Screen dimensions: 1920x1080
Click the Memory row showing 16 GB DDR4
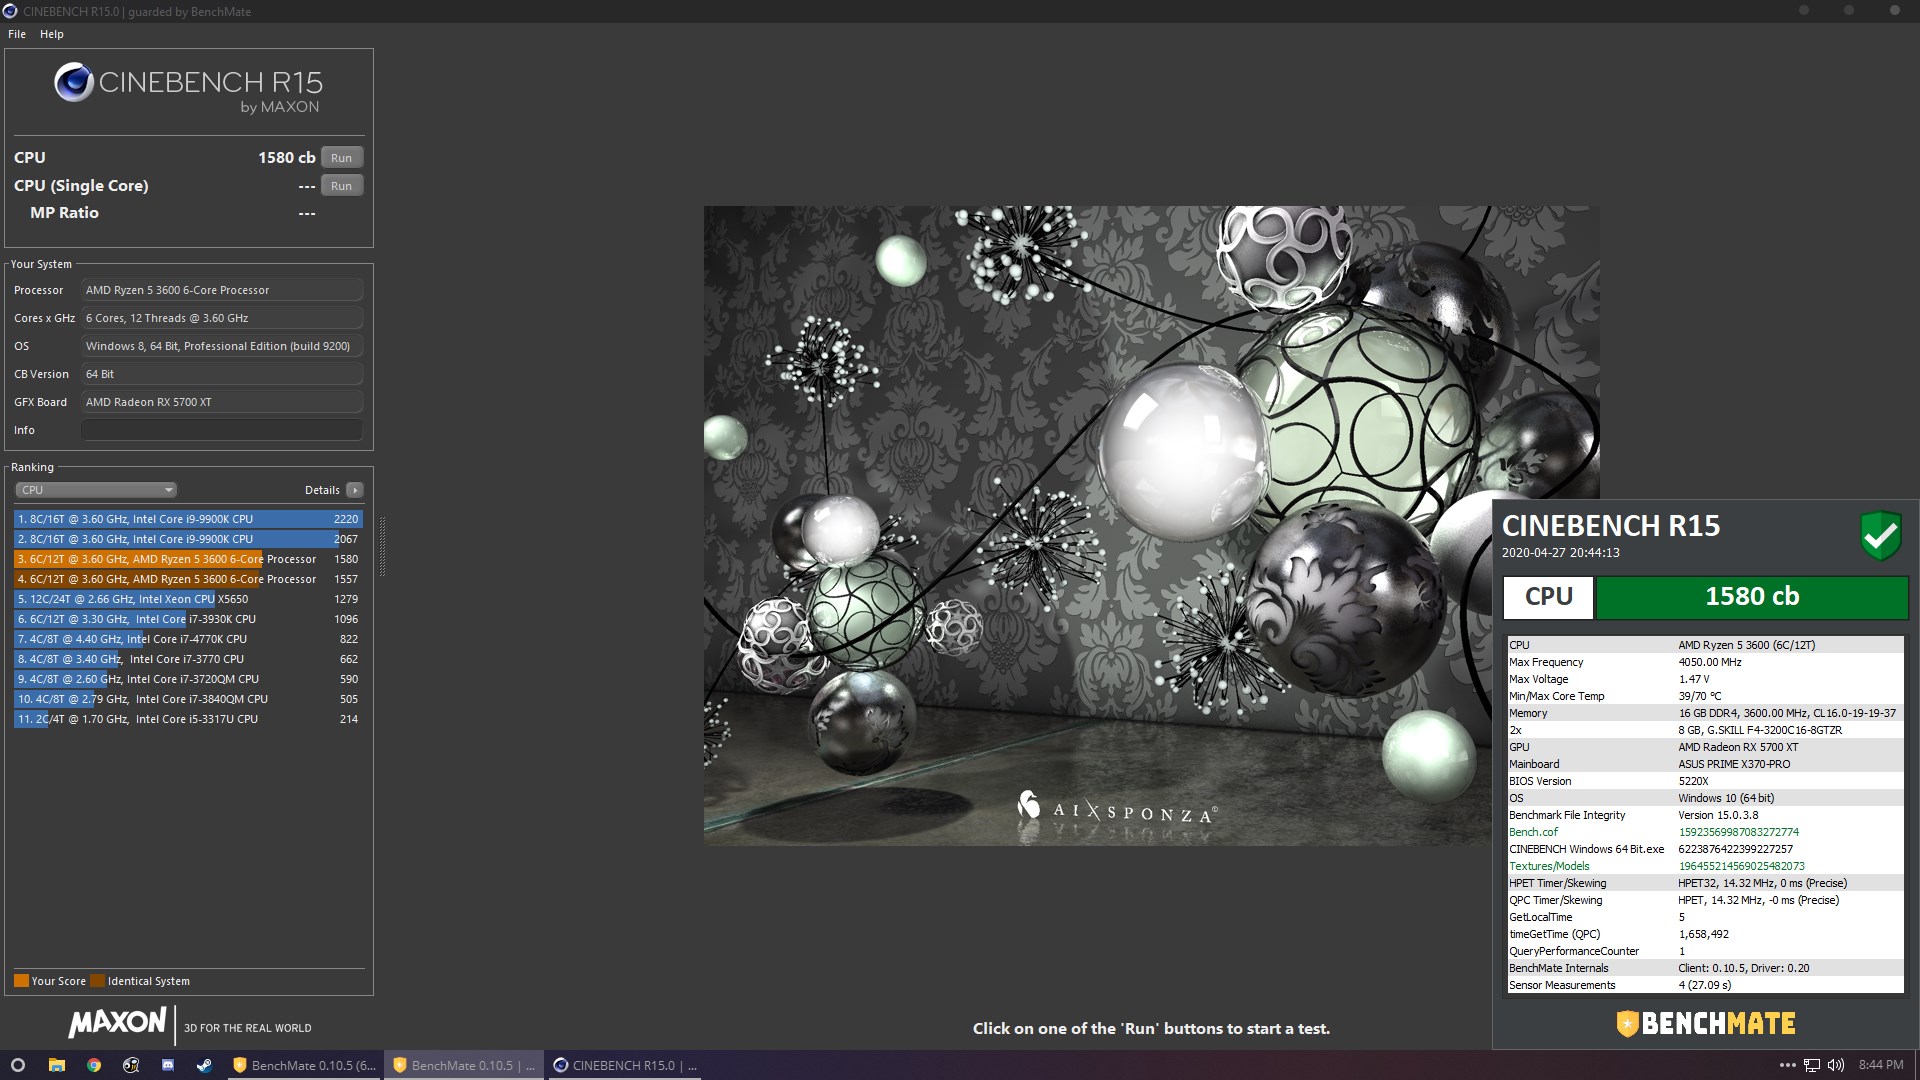pyautogui.click(x=1705, y=713)
